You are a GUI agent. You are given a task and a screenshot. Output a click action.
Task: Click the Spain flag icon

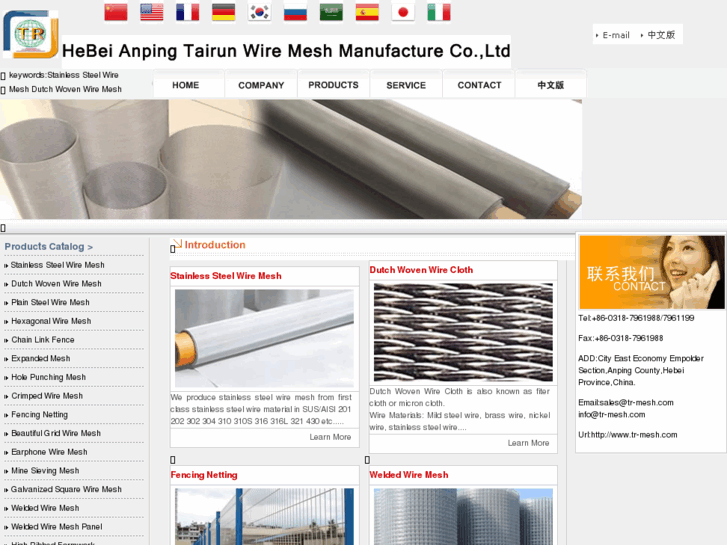pyautogui.click(x=367, y=12)
